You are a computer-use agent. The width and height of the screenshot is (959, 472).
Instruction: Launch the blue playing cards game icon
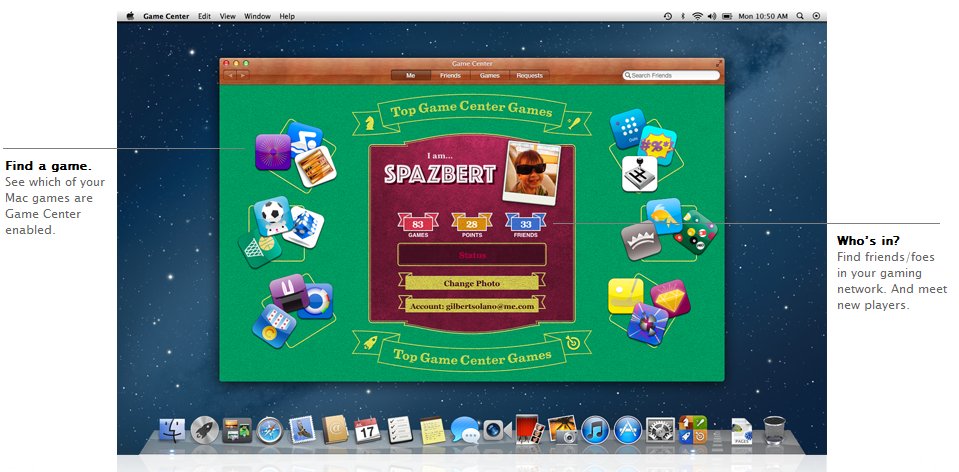pyautogui.click(x=274, y=326)
